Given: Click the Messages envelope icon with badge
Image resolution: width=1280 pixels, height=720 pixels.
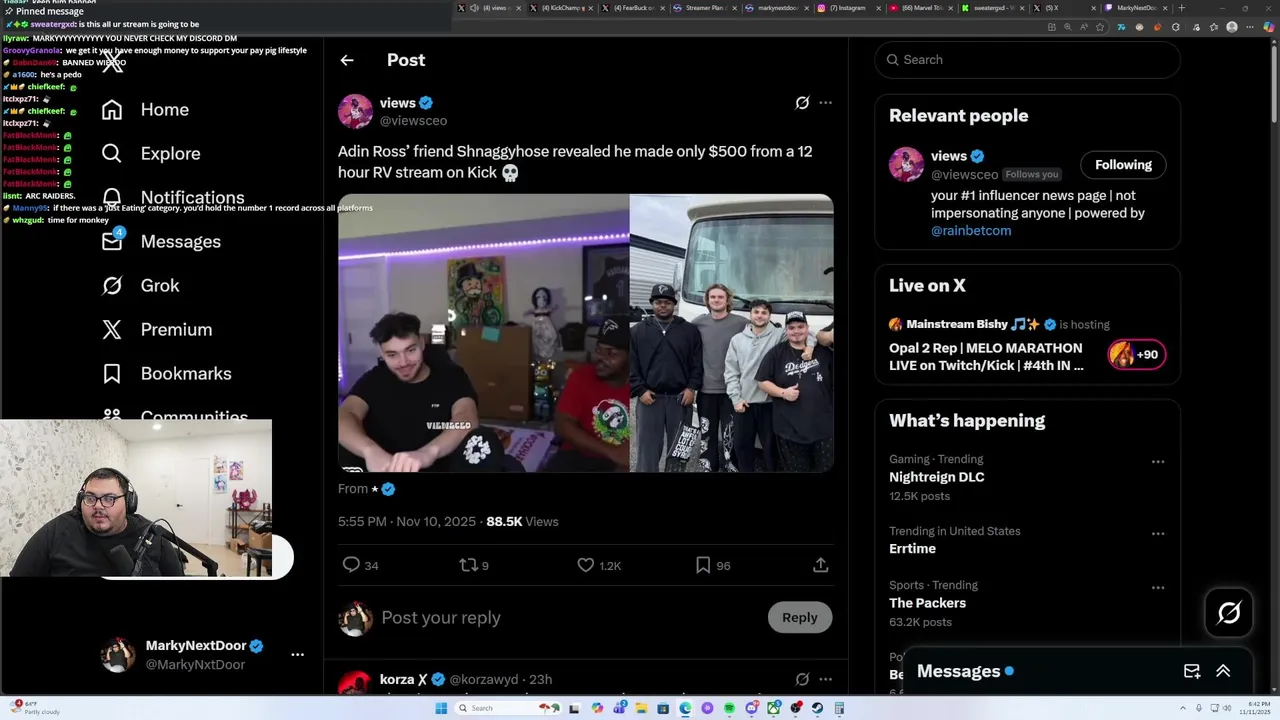Looking at the screenshot, I should click(113, 240).
